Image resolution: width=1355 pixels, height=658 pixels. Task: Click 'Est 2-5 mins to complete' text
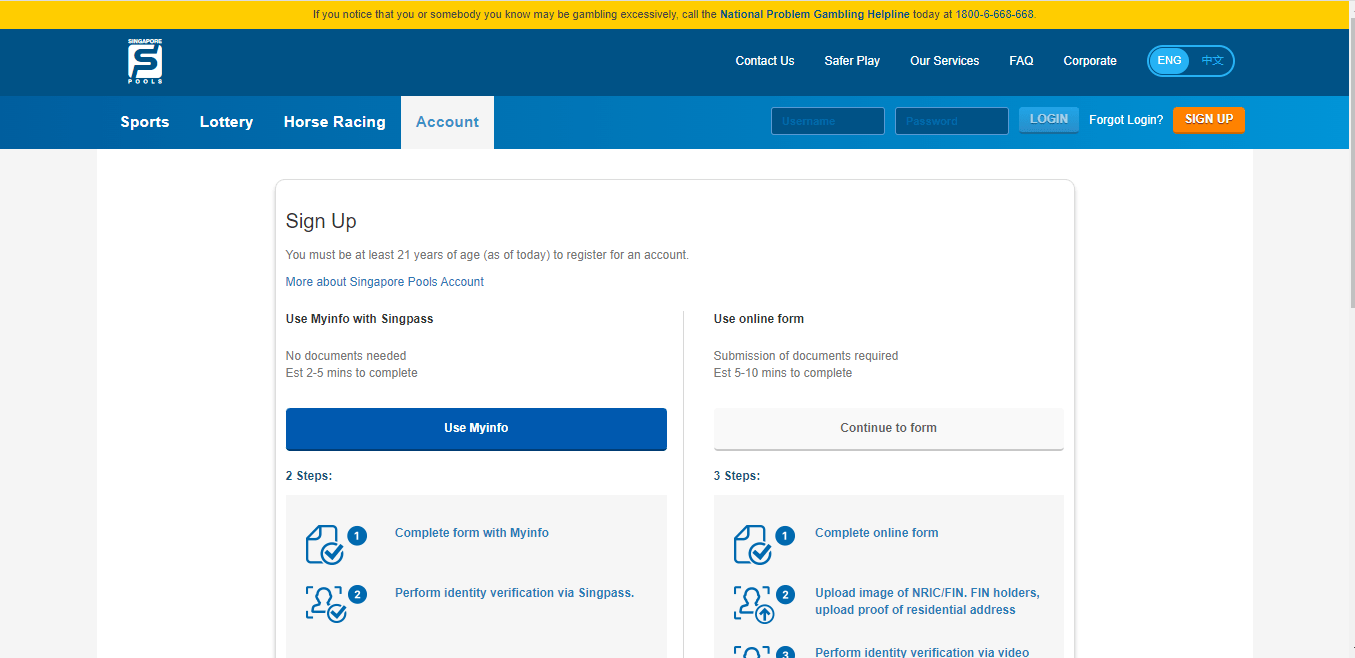point(352,373)
